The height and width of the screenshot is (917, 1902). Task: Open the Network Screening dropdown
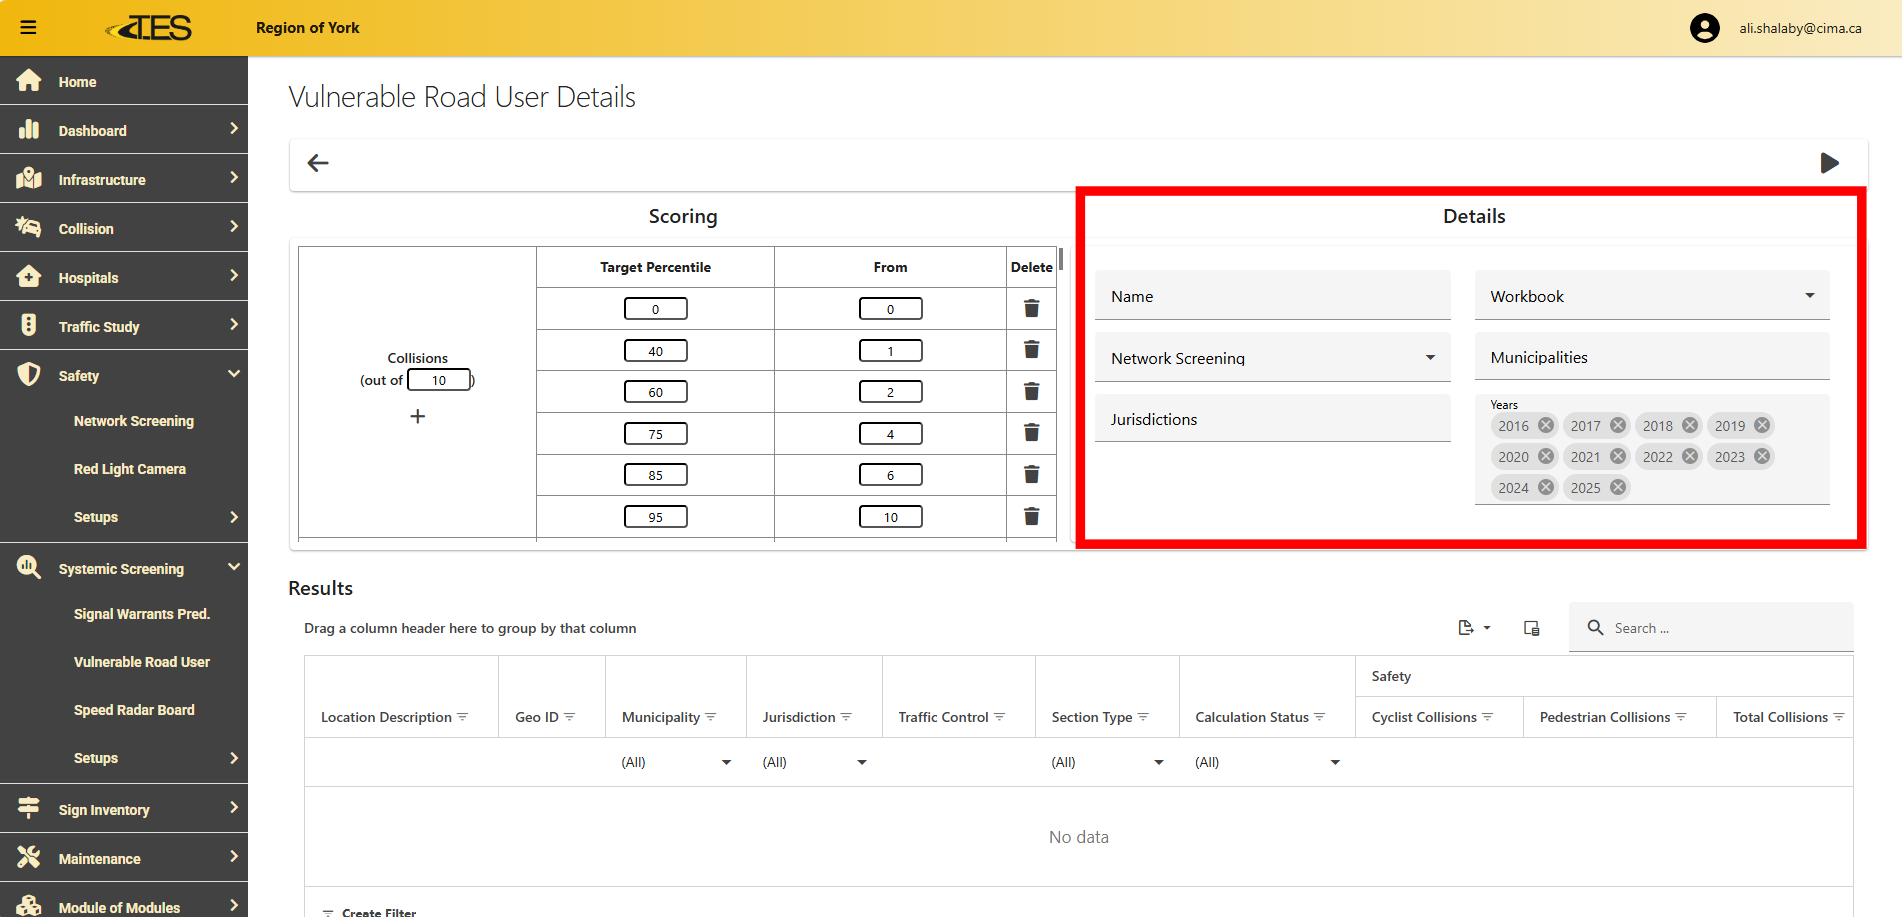(x=1272, y=358)
